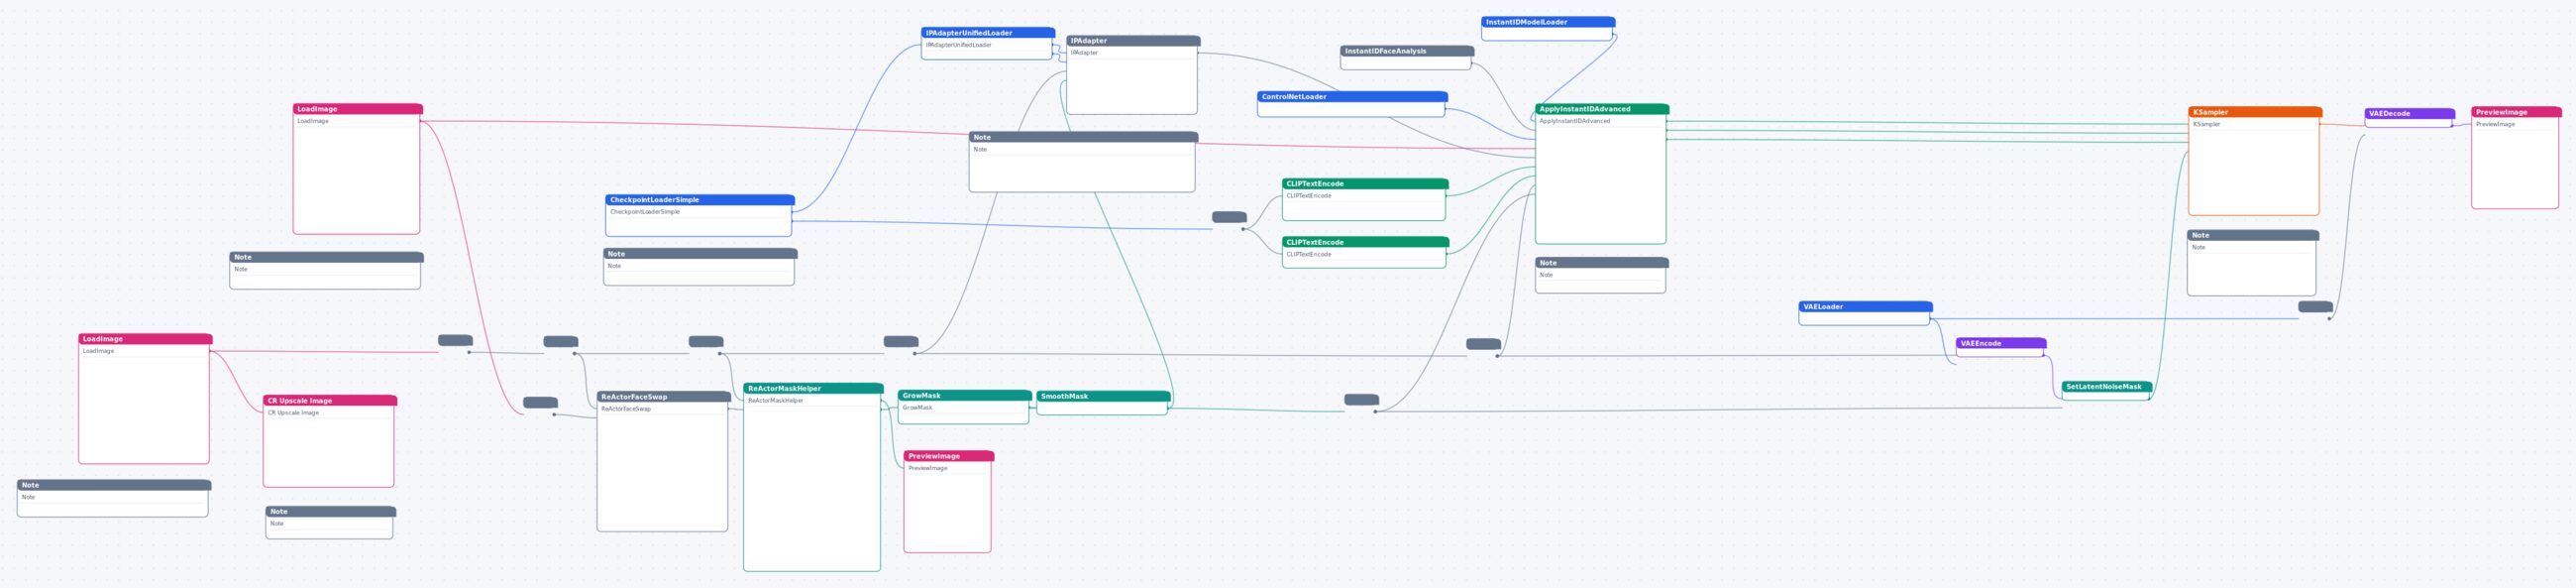Pick the InstantIDFaceAnalysis node header

(1406, 51)
